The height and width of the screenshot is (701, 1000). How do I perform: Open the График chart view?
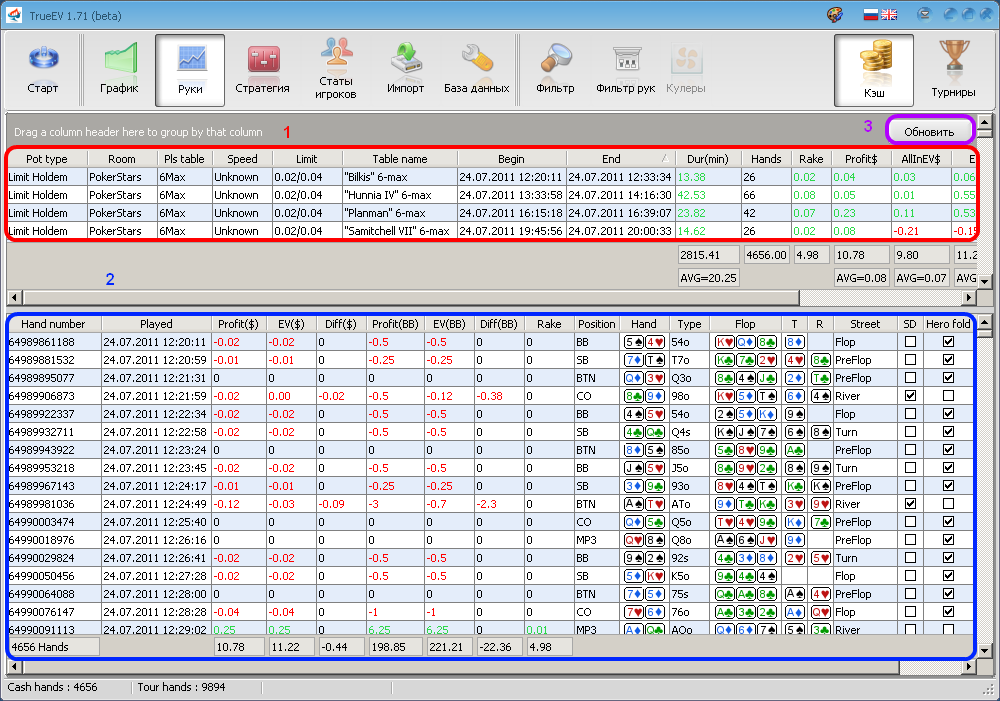tap(119, 70)
